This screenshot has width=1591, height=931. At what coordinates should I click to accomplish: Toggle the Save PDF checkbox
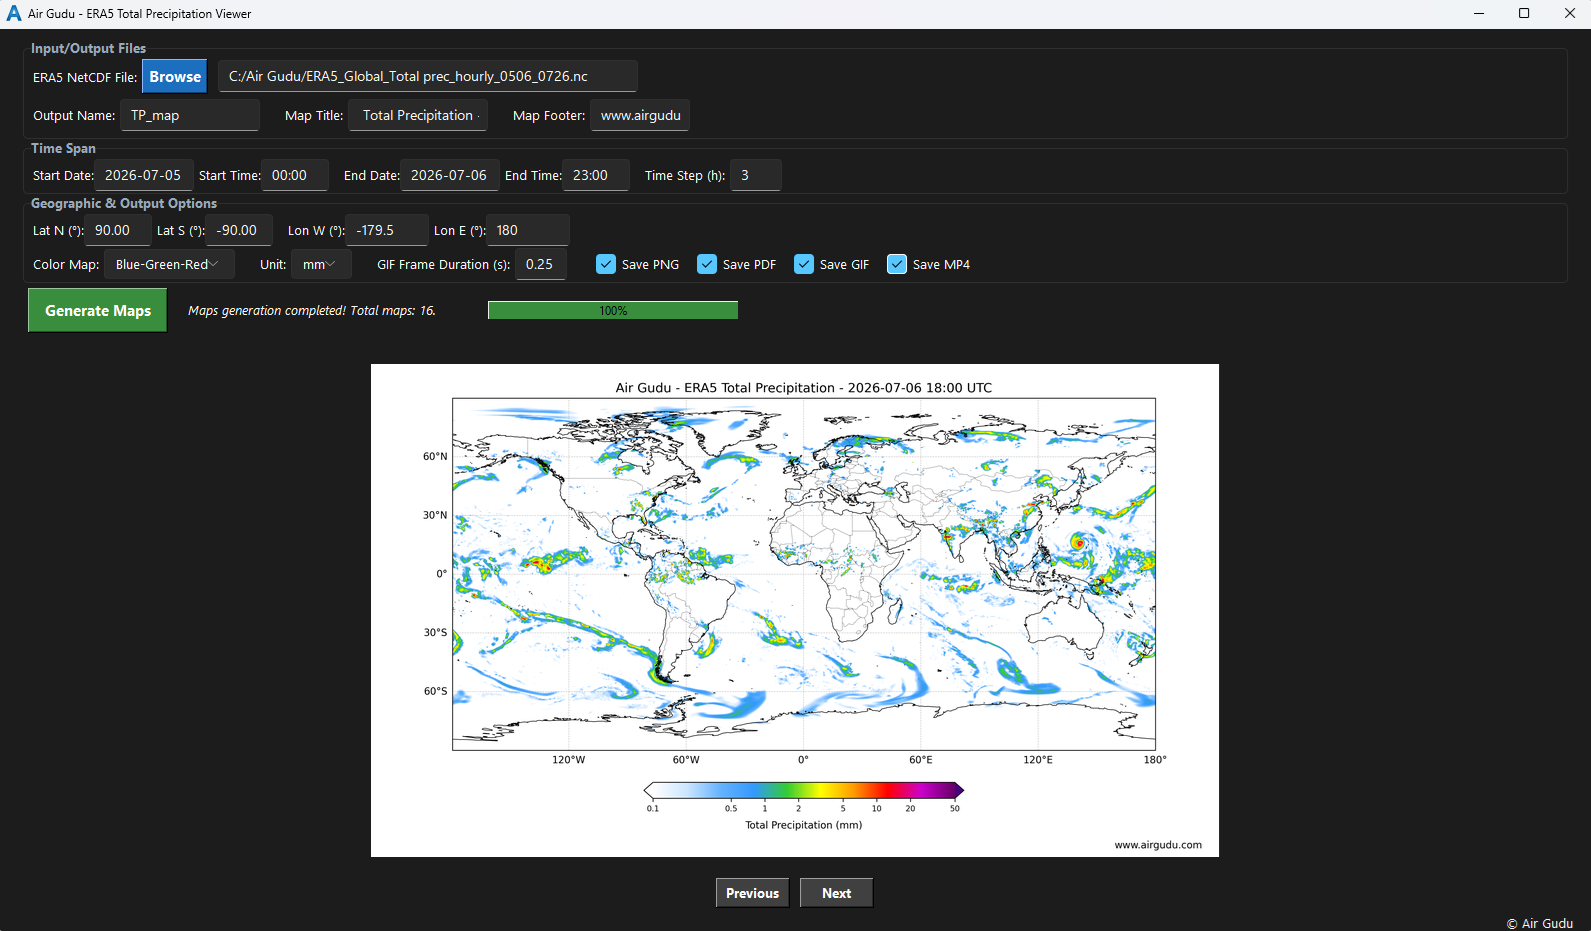pos(707,264)
